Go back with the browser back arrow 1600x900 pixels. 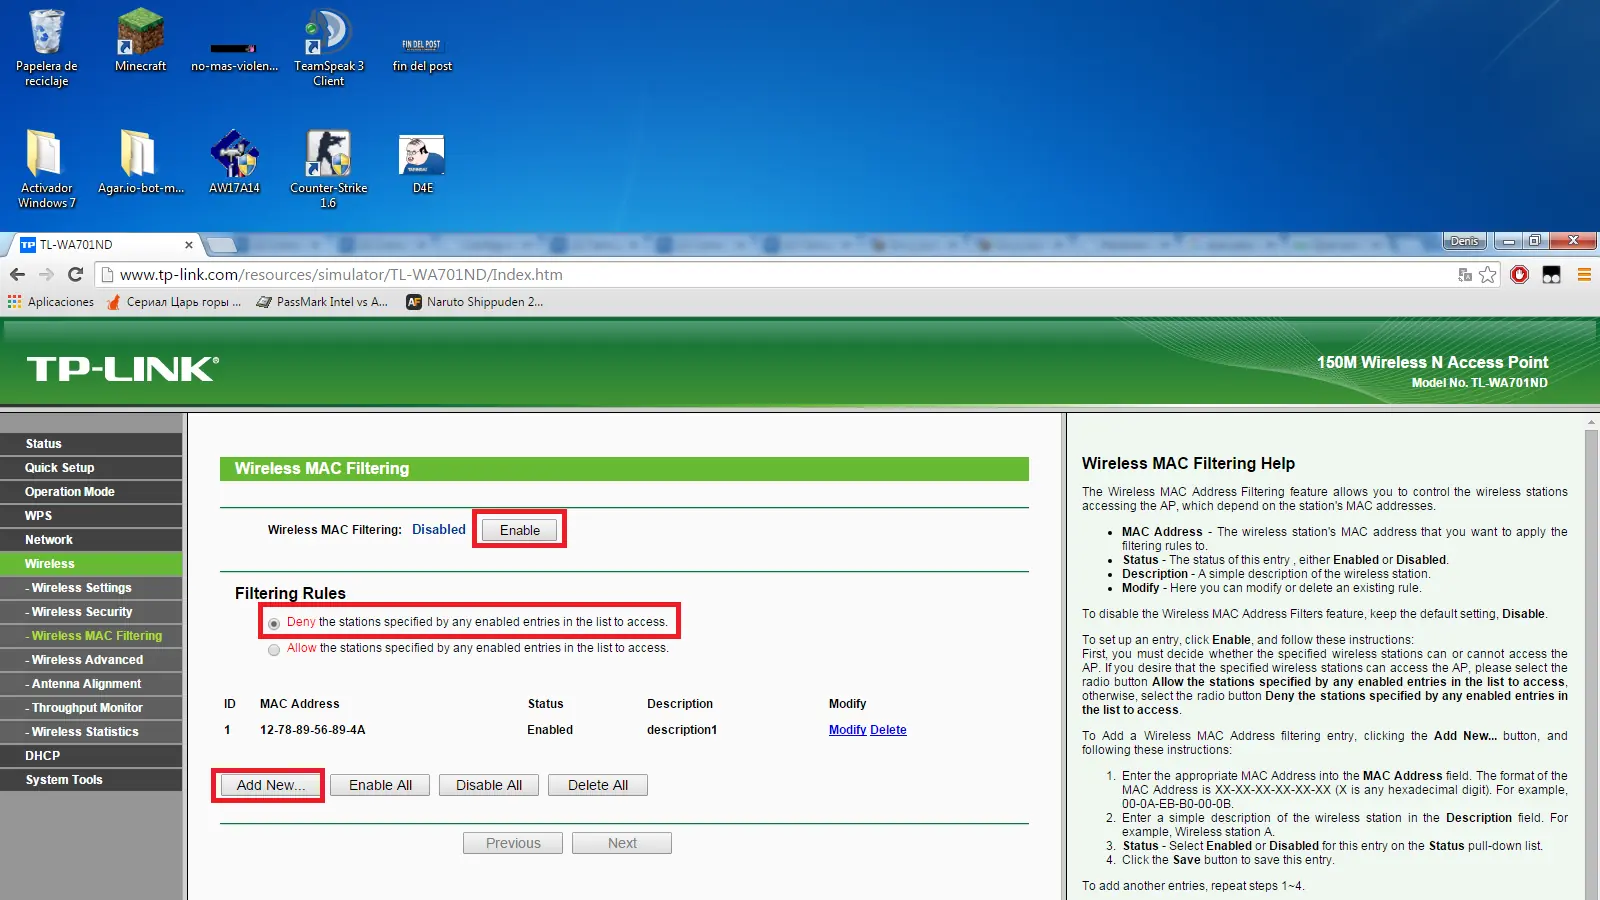[17, 274]
